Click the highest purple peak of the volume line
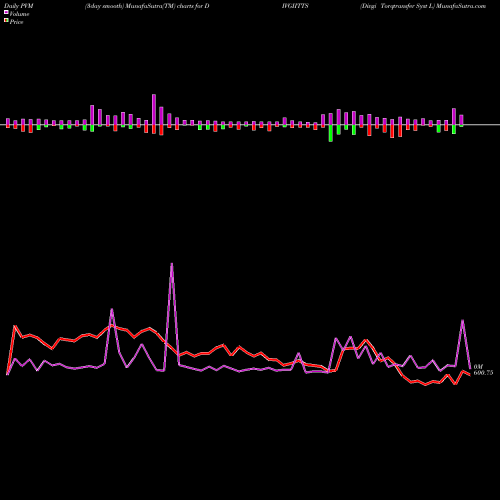This screenshot has width=500, height=500. click(x=172, y=264)
